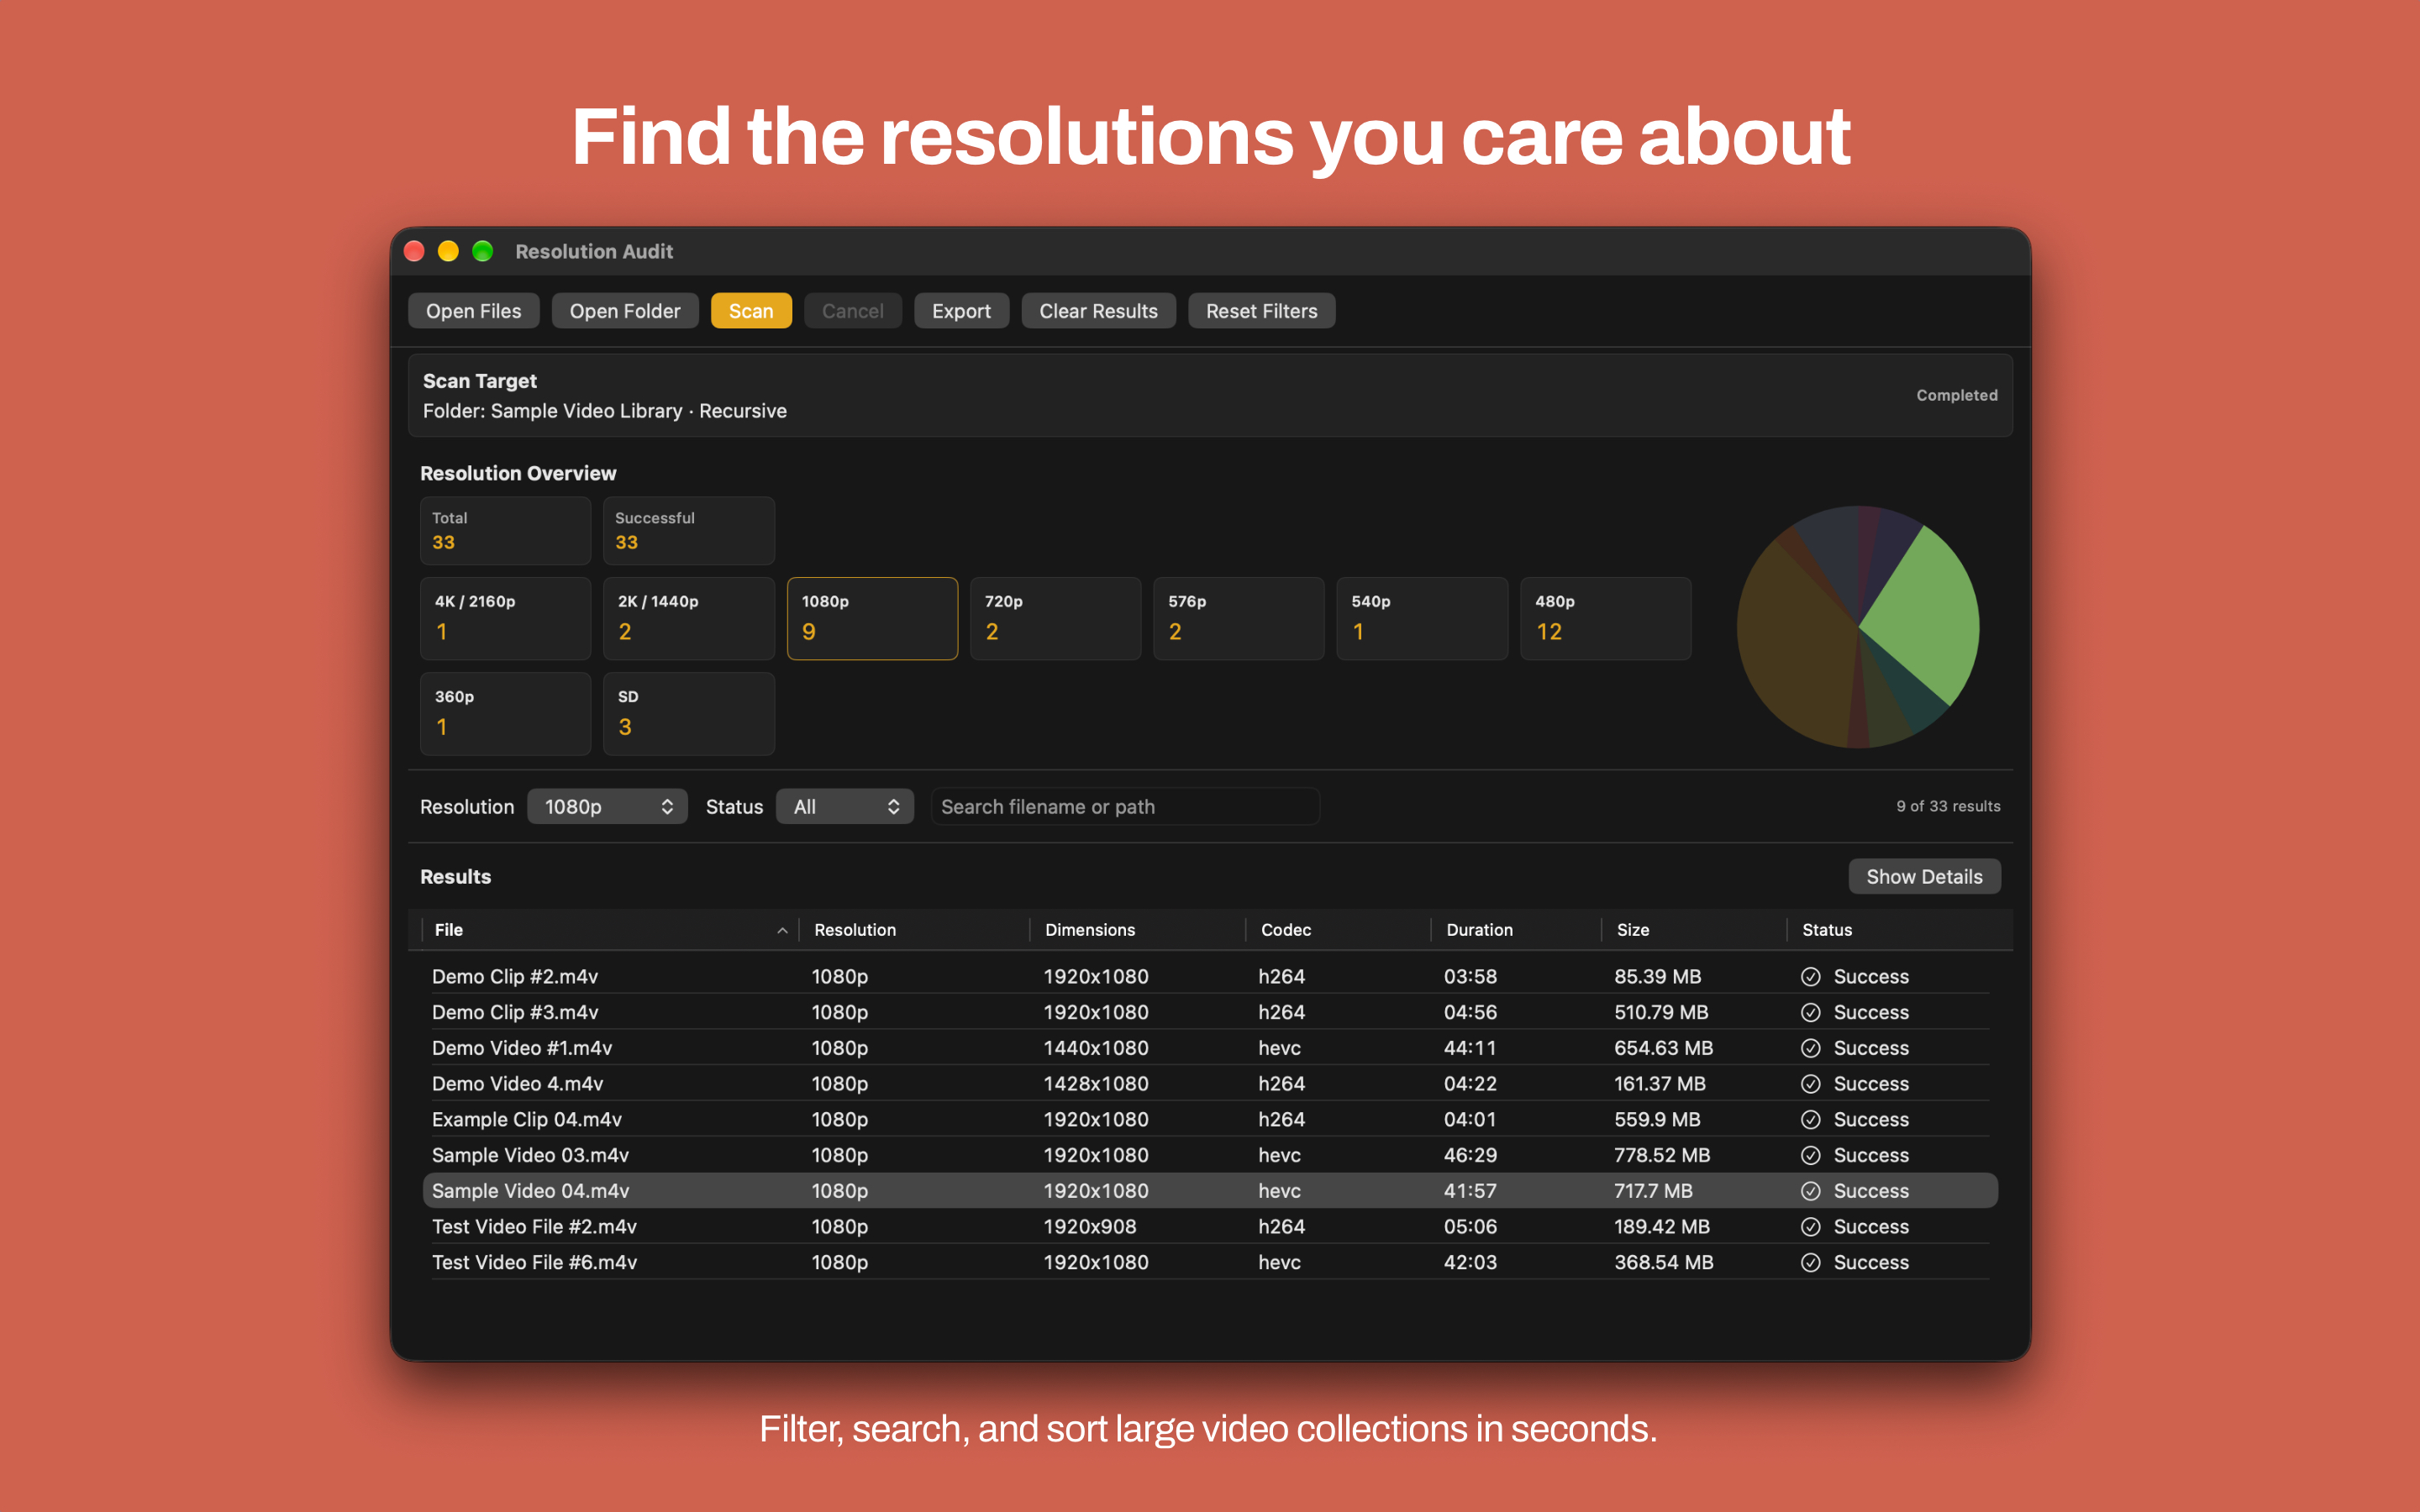Screen dimensions: 2420x1512
Task: Open the Status All dropdown
Action: pos(845,806)
